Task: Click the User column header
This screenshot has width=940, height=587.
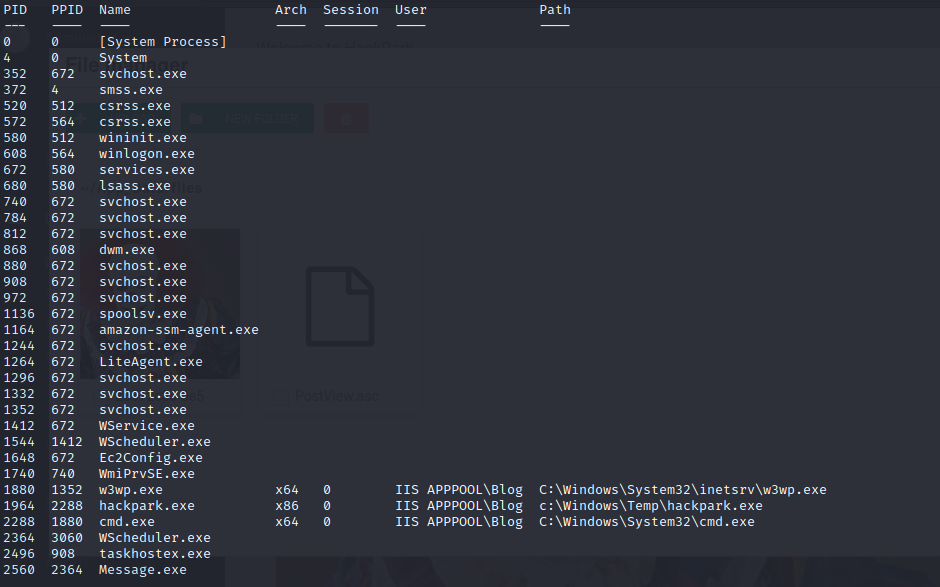Action: pyautogui.click(x=410, y=9)
